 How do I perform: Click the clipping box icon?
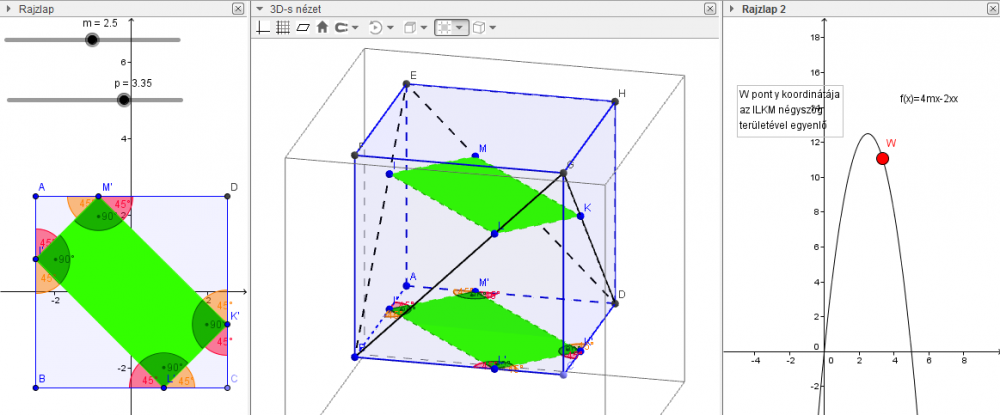pyautogui.click(x=444, y=27)
